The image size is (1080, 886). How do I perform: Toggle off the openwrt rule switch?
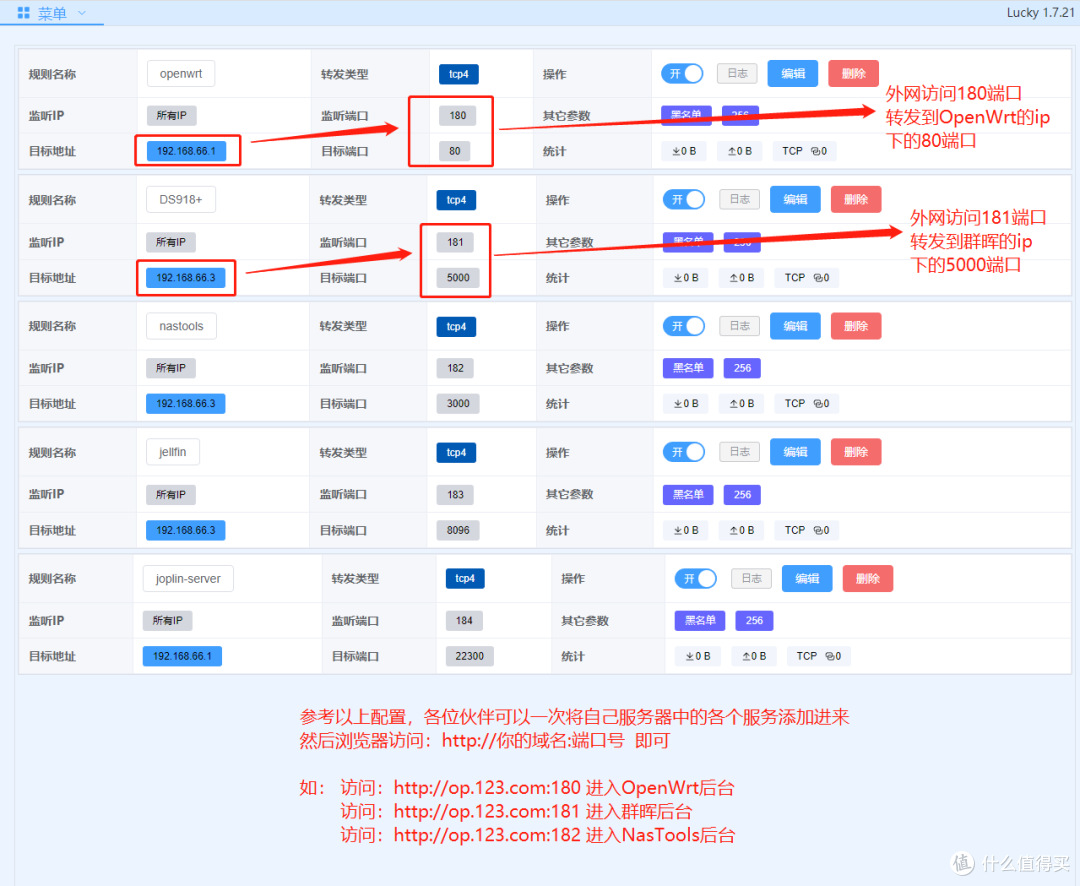[682, 73]
